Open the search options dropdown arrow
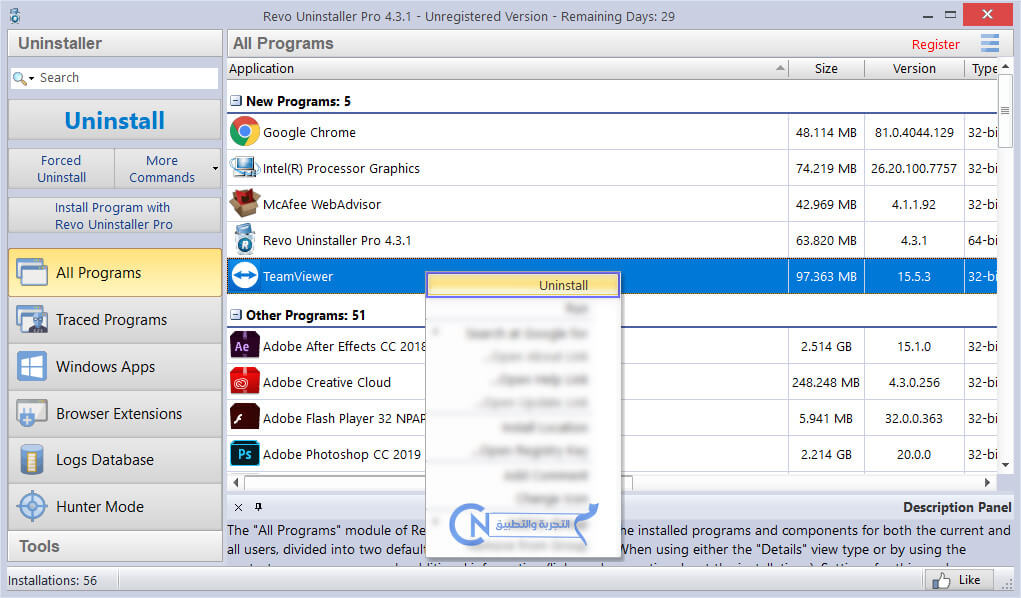Screen dimensions: 1021x598 pyautogui.click(x=31, y=78)
